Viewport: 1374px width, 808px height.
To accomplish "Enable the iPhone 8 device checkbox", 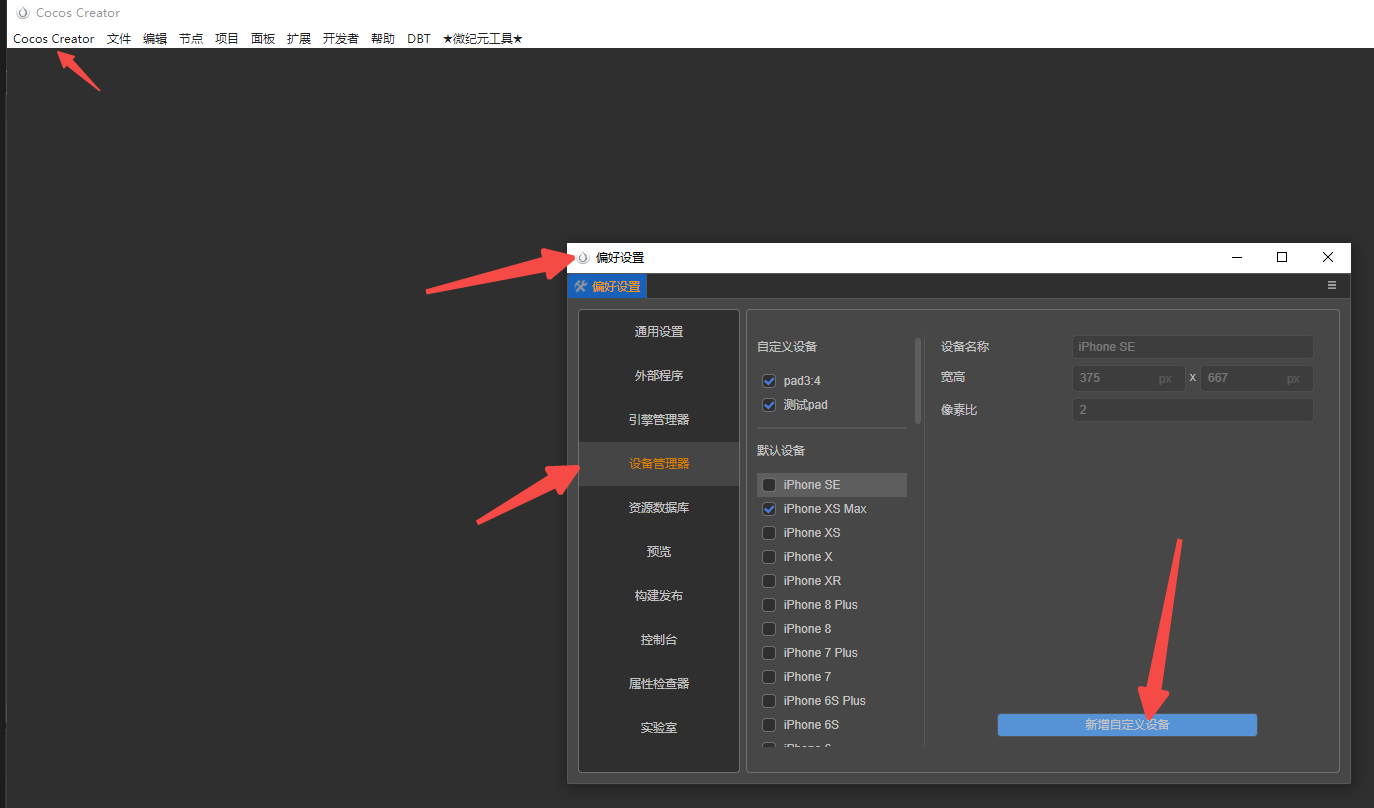I will tap(769, 629).
